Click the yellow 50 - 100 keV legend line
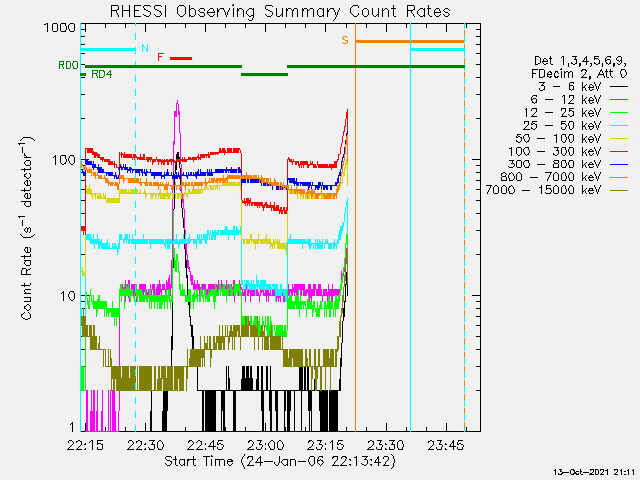 (x=619, y=139)
